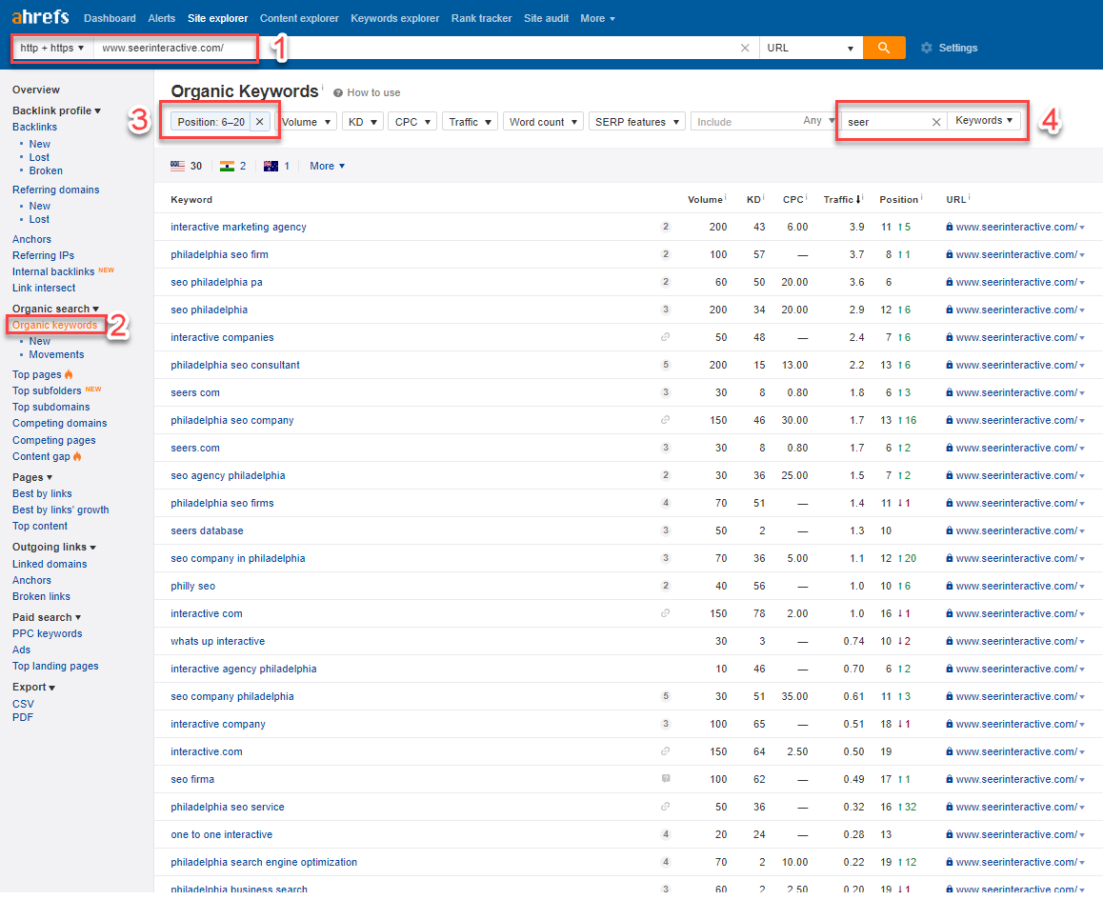Sort table by Traffic column header
The height and width of the screenshot is (900, 1103).
coord(841,200)
